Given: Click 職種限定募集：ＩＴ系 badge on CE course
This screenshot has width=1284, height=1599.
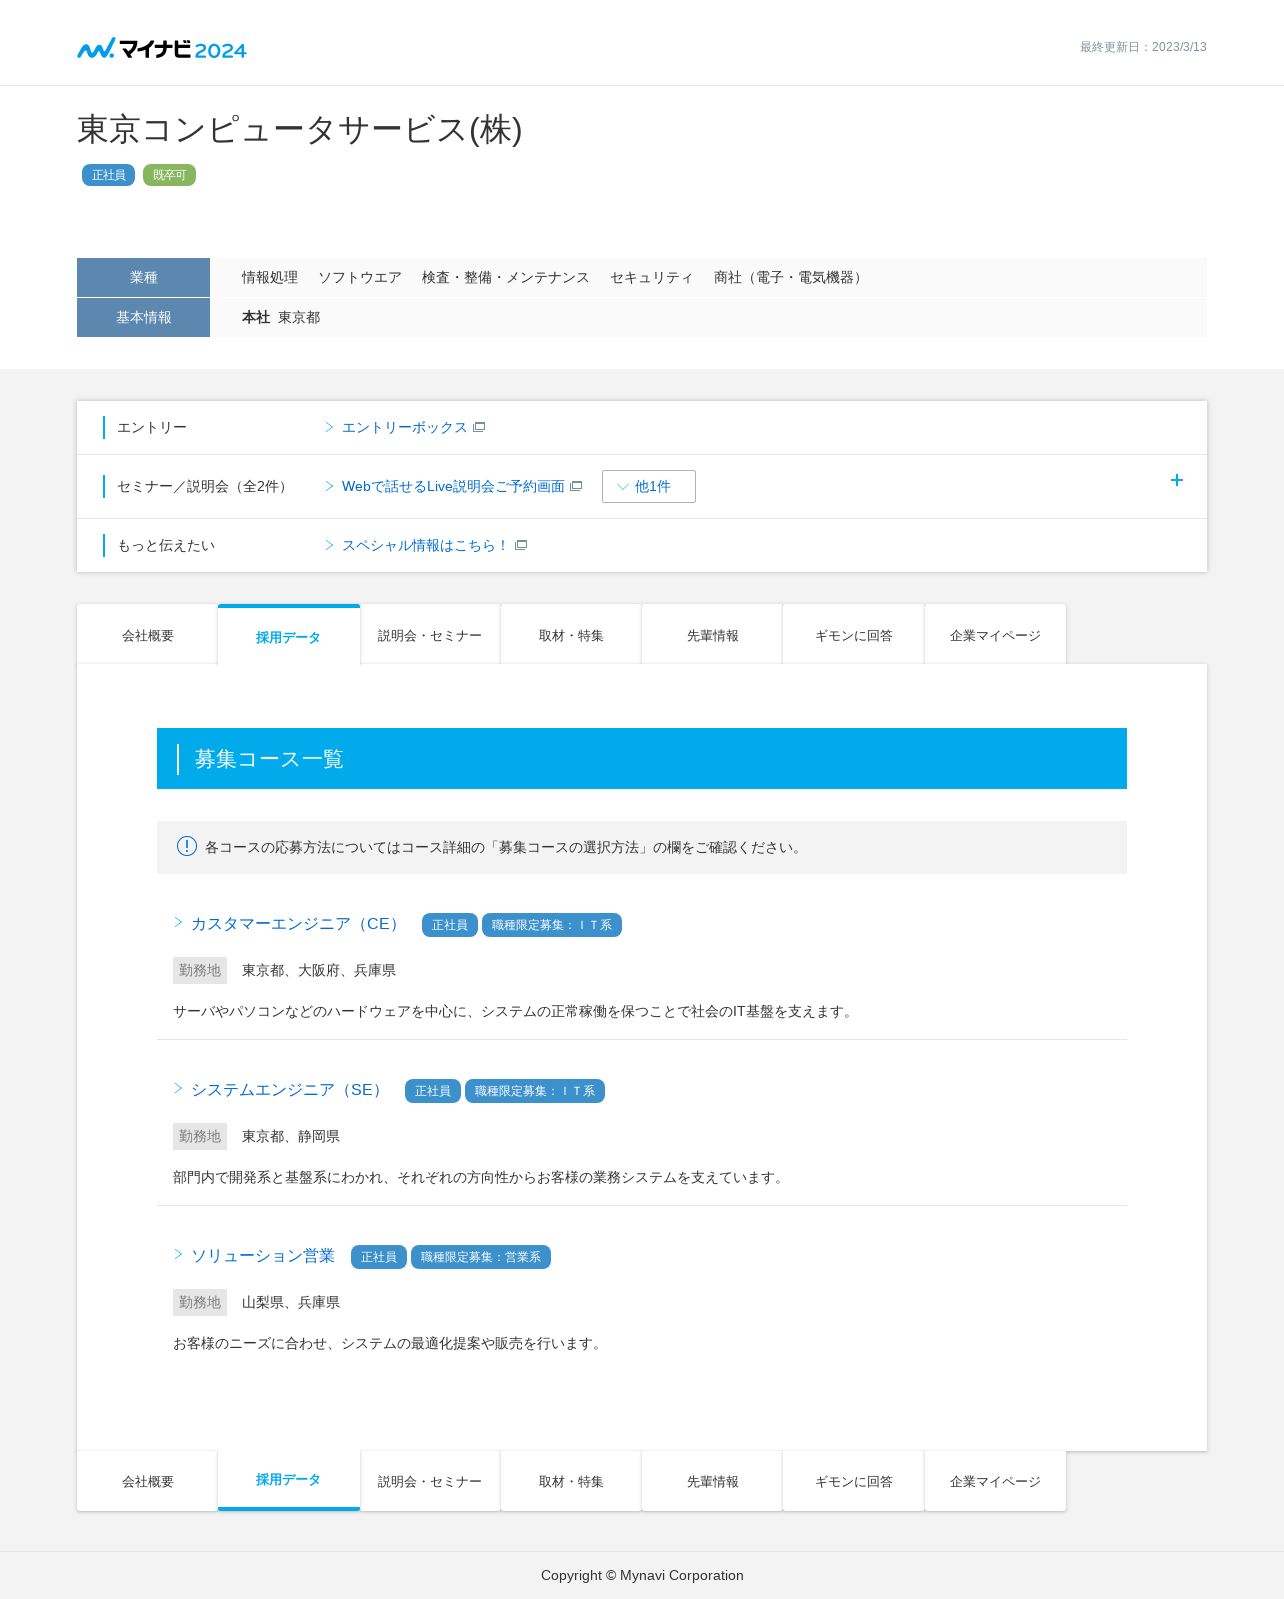Looking at the screenshot, I should 552,925.
